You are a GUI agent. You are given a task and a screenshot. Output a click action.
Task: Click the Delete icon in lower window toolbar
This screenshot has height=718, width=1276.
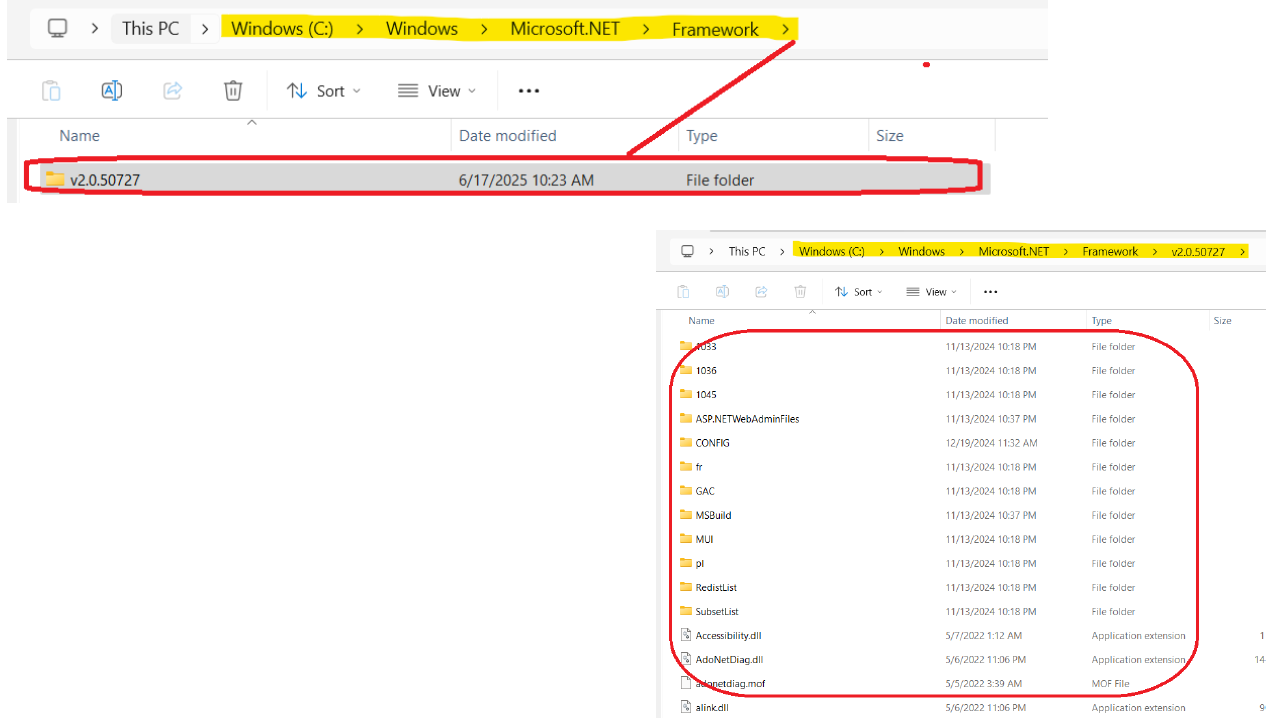coord(800,292)
